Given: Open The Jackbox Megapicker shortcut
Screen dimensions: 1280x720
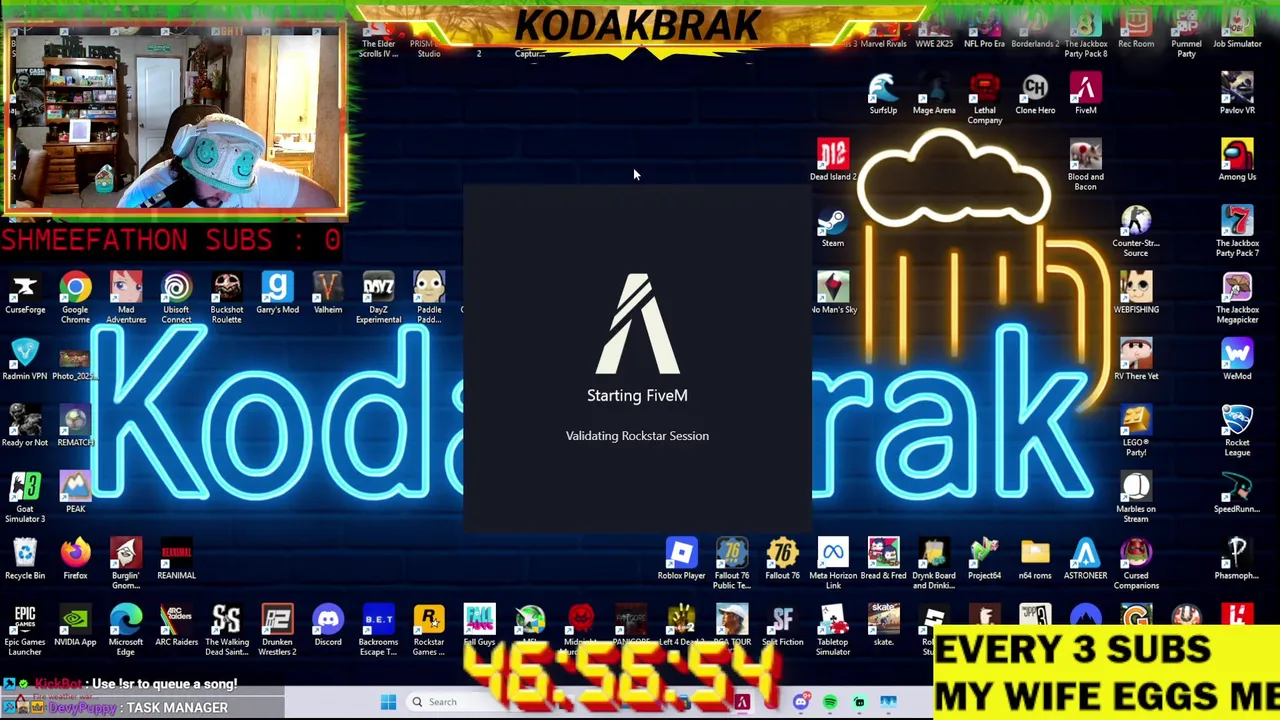Looking at the screenshot, I should pos(1237,297).
